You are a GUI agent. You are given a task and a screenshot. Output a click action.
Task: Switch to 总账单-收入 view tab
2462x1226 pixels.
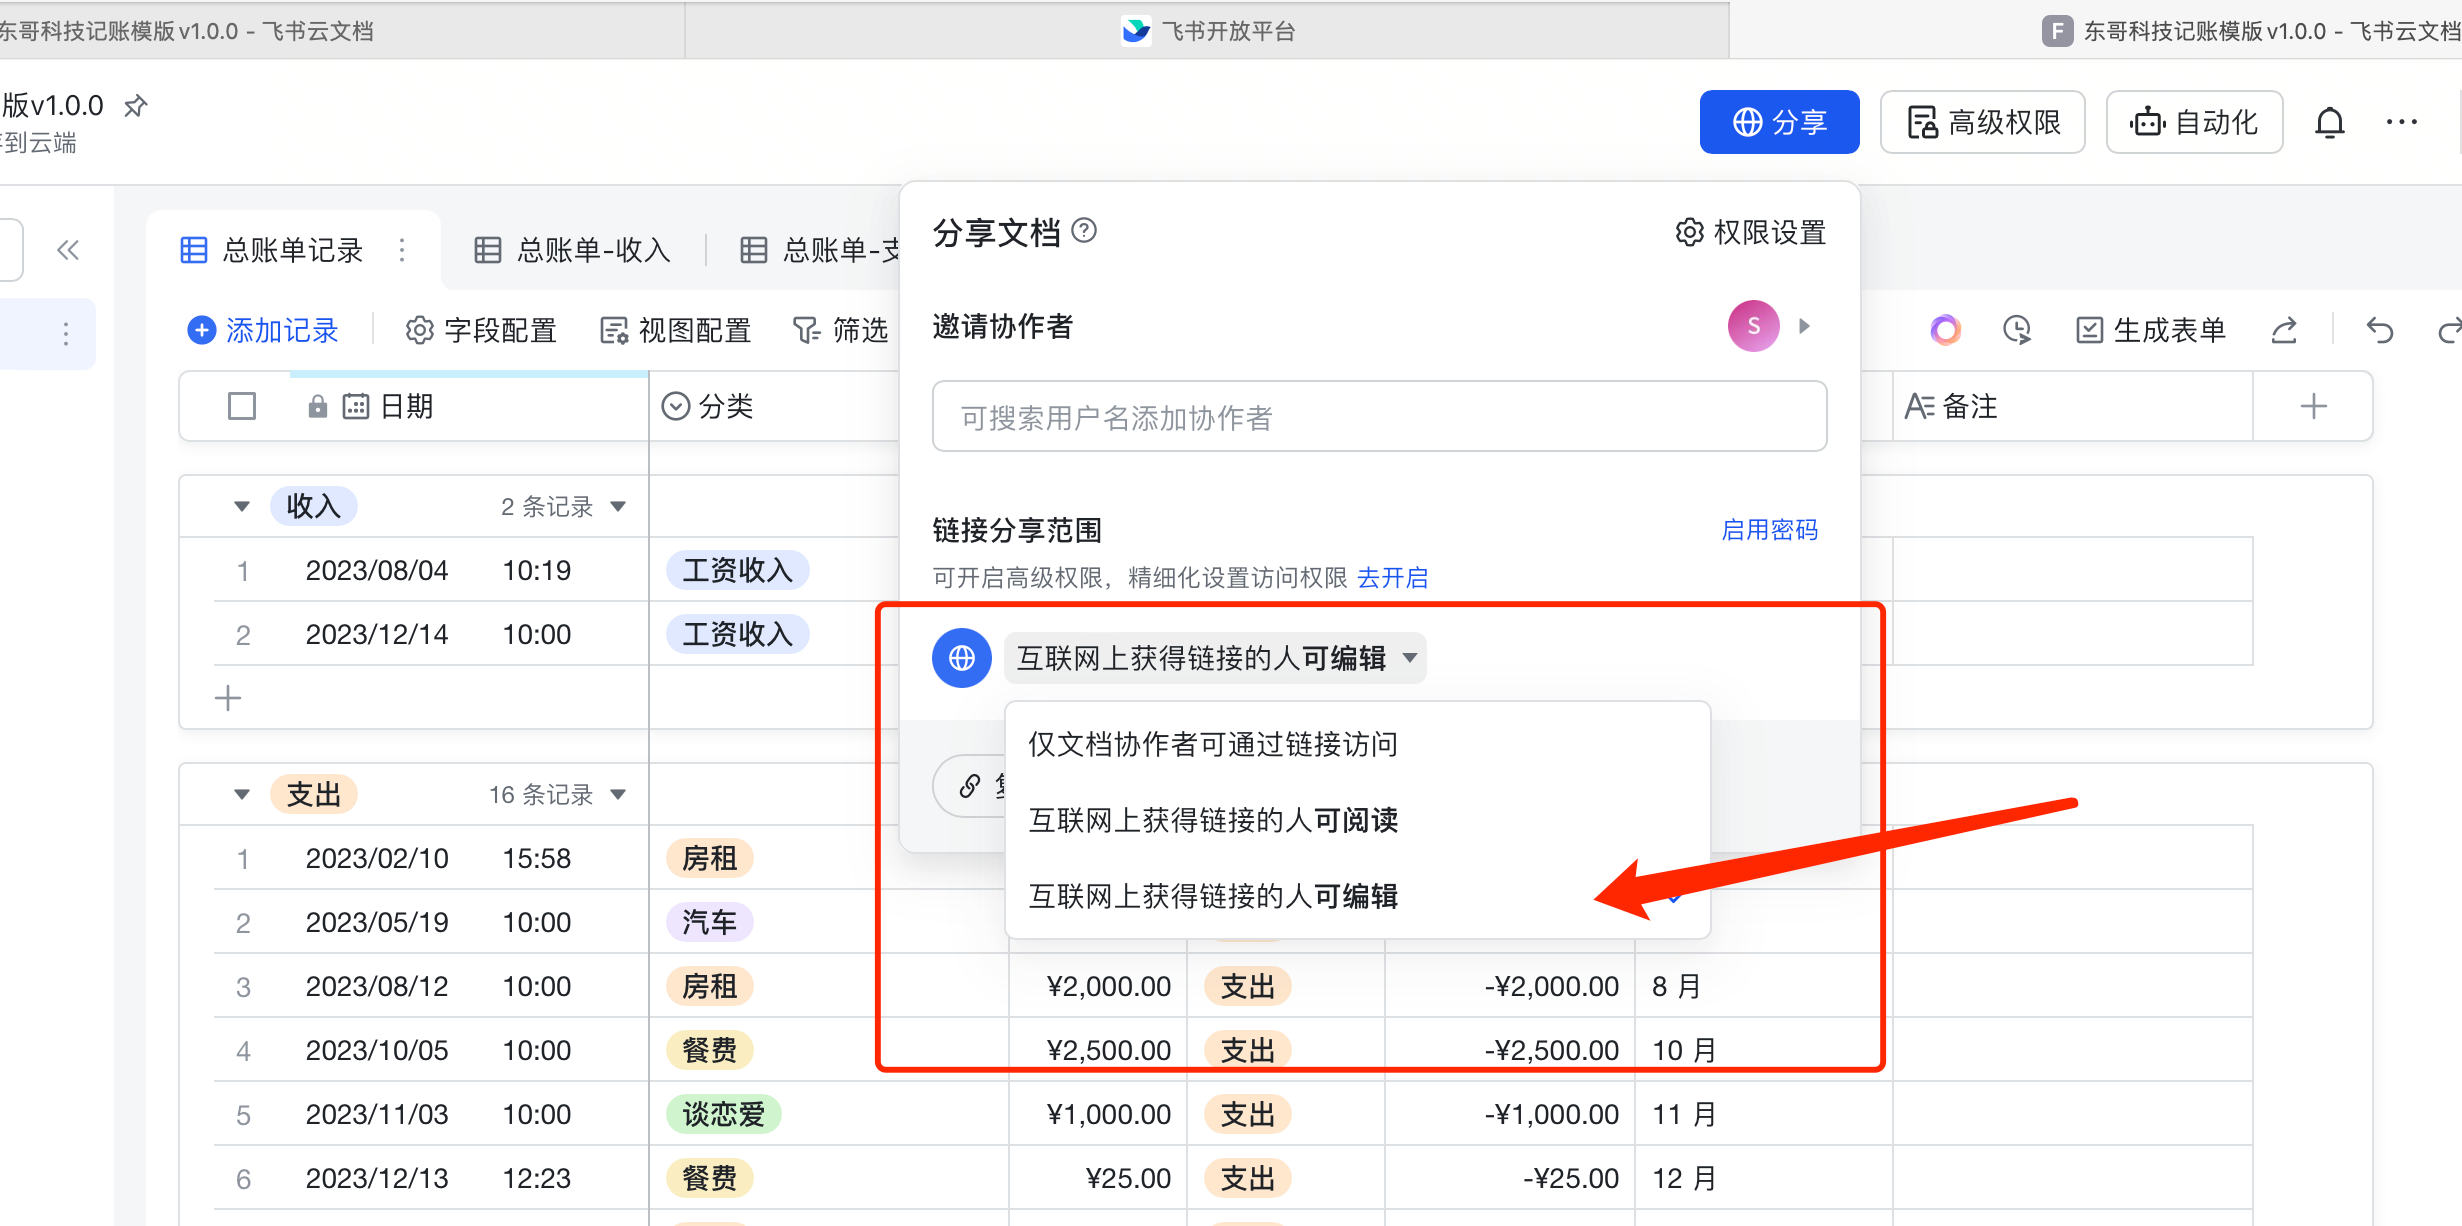click(572, 250)
